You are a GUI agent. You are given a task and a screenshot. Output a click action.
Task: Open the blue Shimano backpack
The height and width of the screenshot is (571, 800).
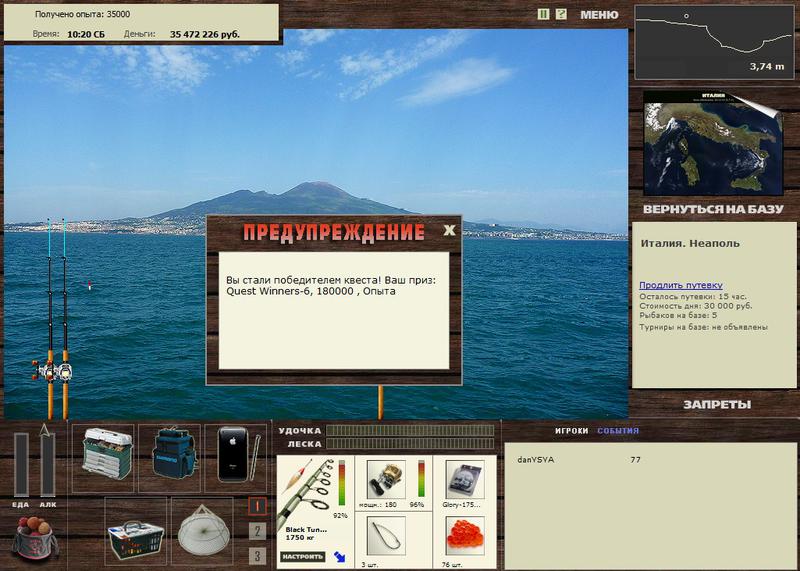[174, 454]
